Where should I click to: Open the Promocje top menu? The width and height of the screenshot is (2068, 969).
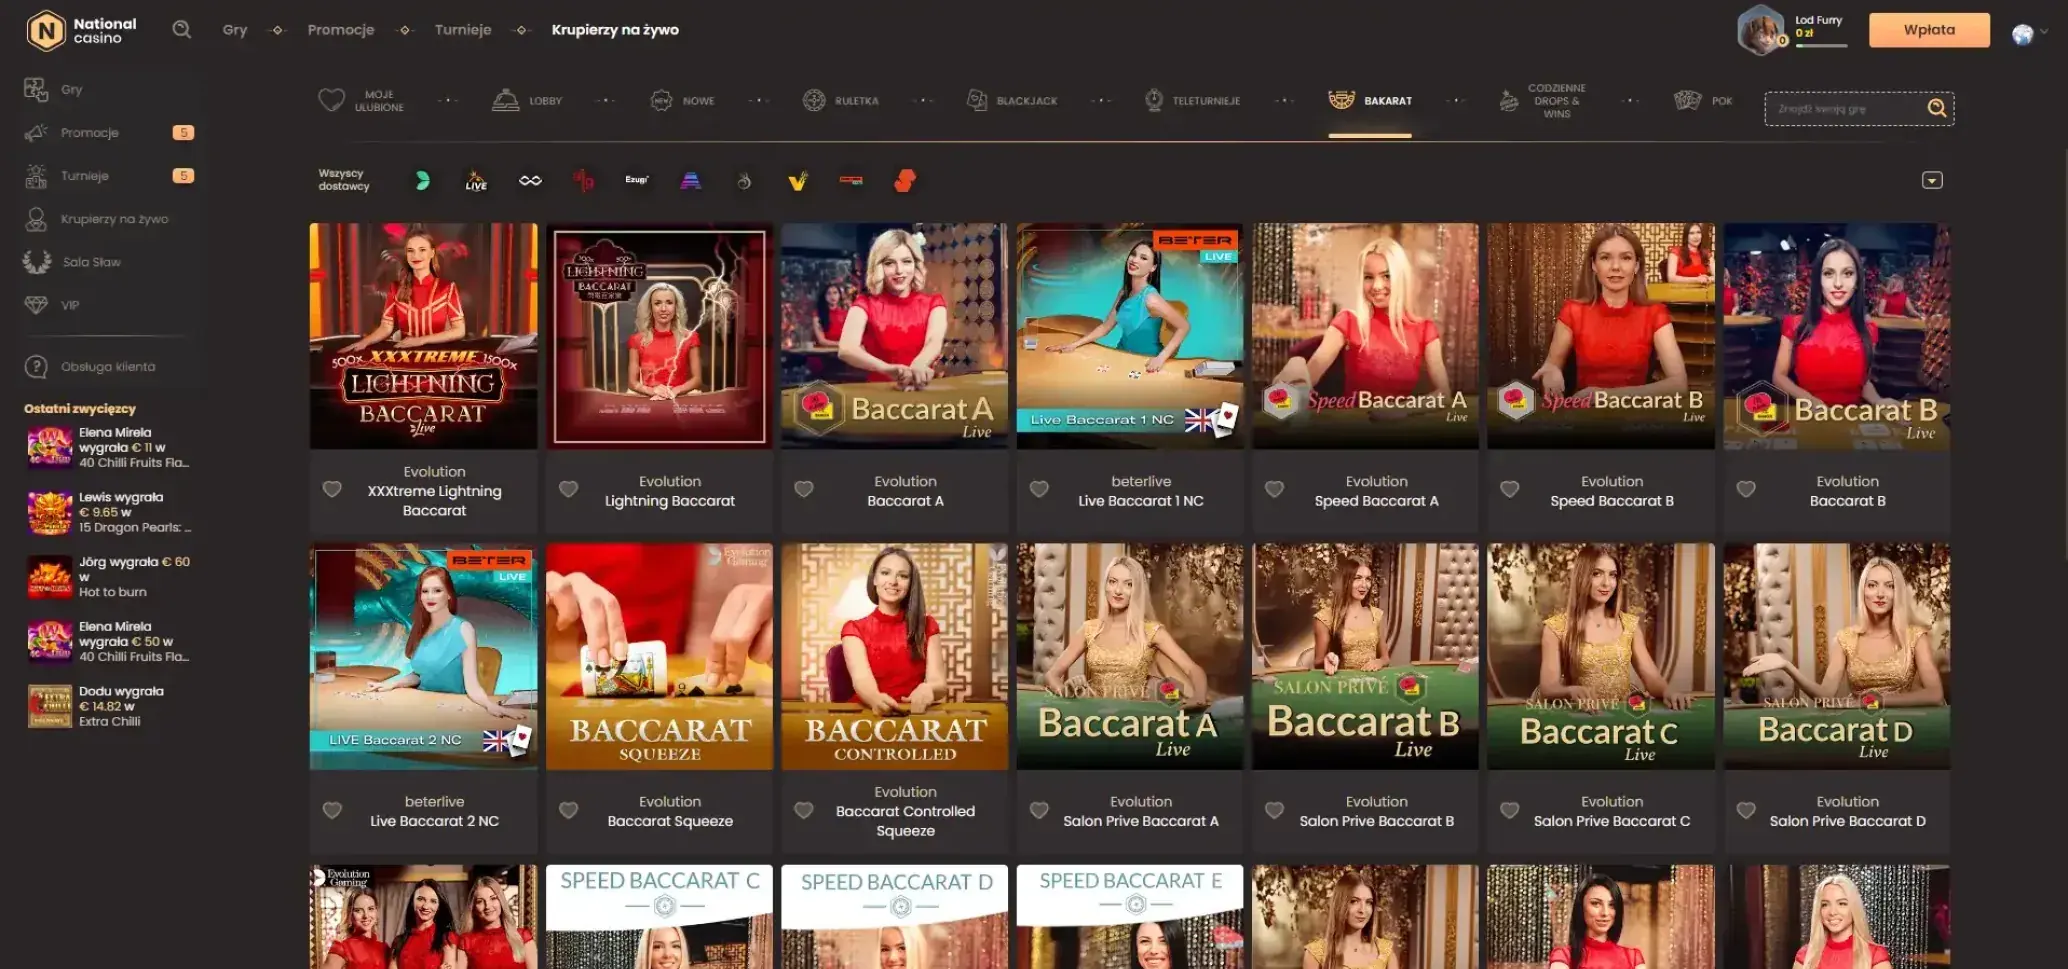341,30
